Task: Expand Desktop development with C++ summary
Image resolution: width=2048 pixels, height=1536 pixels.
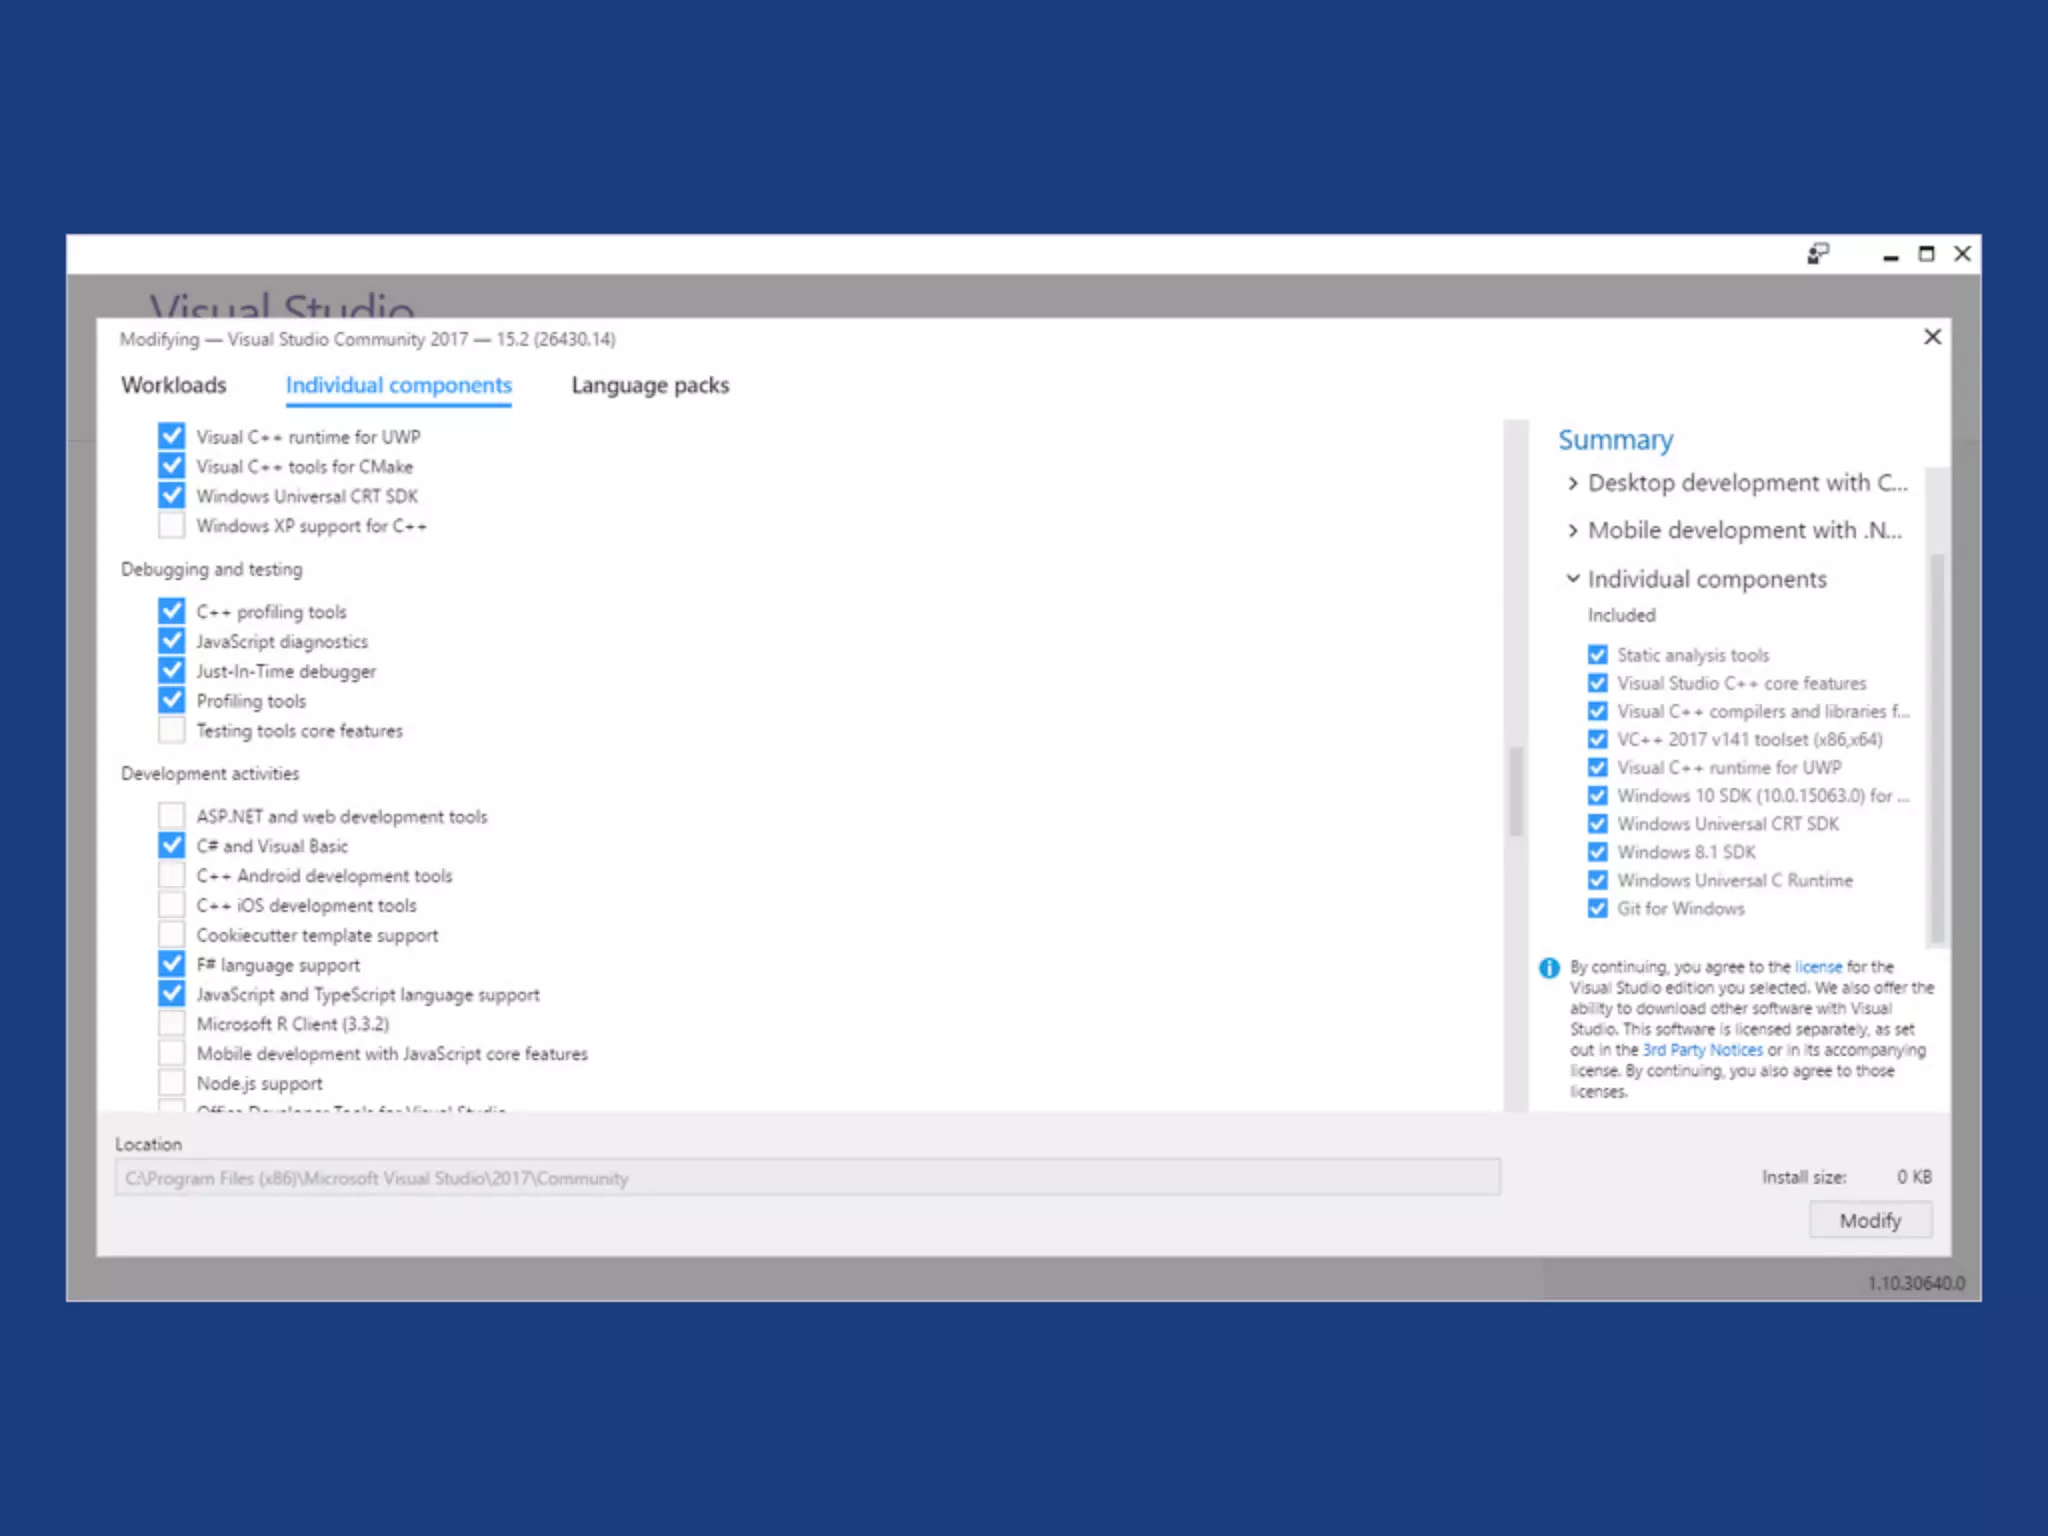Action: tap(1573, 483)
